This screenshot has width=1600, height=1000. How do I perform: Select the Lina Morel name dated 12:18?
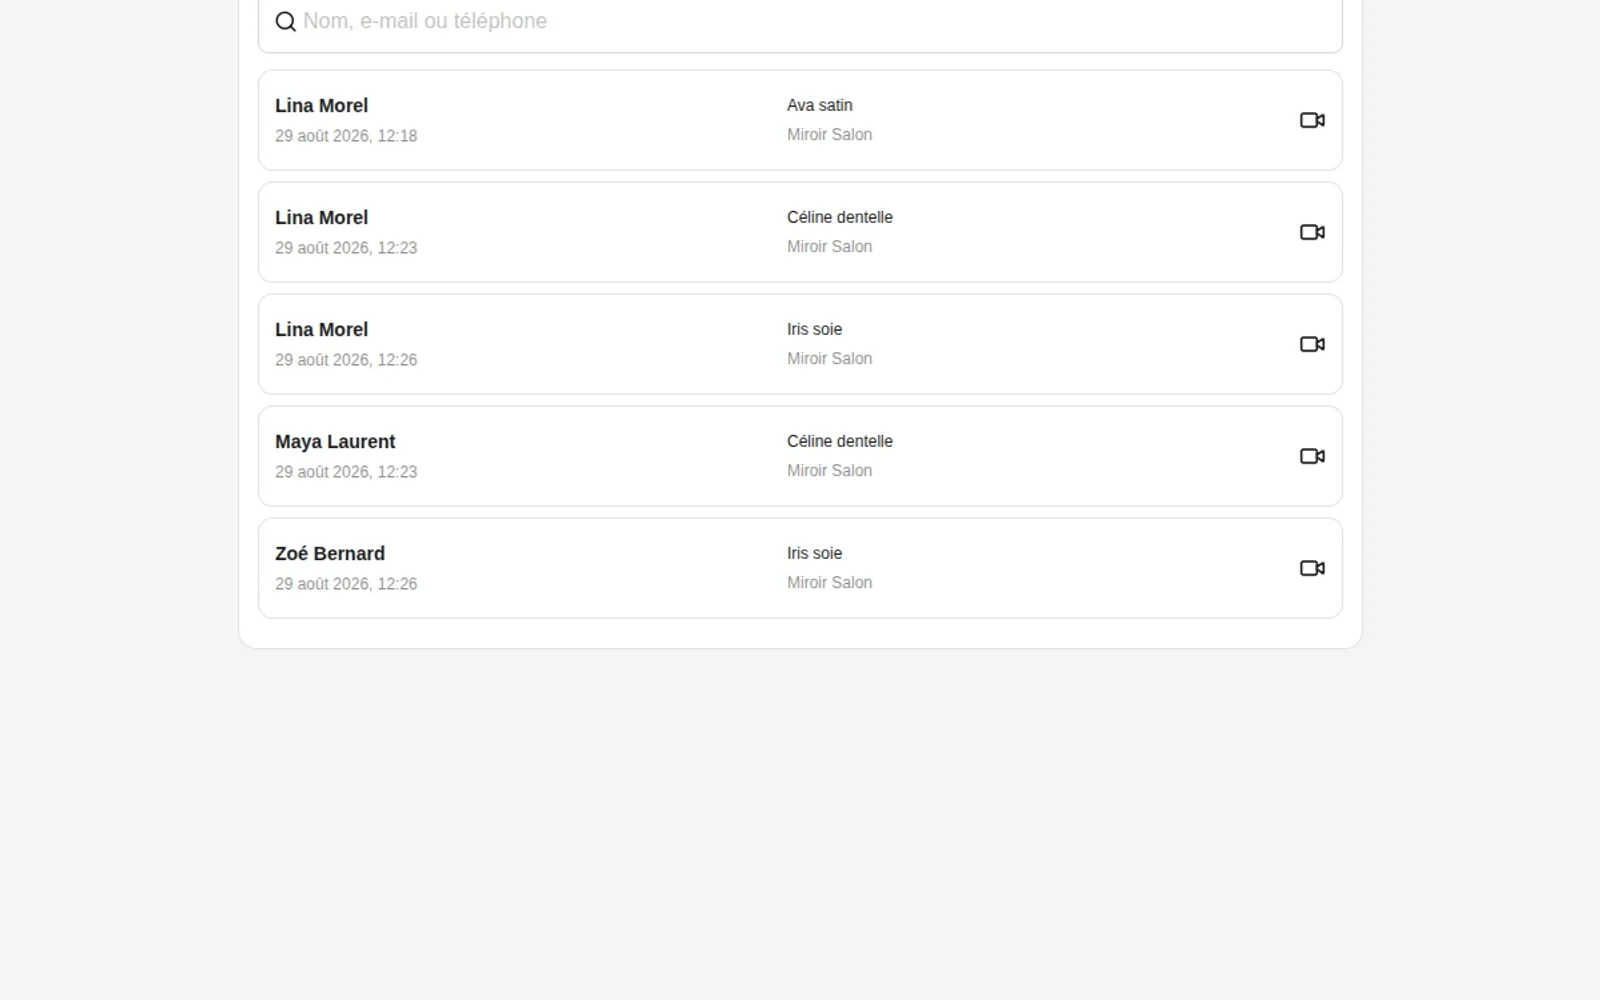(x=322, y=106)
